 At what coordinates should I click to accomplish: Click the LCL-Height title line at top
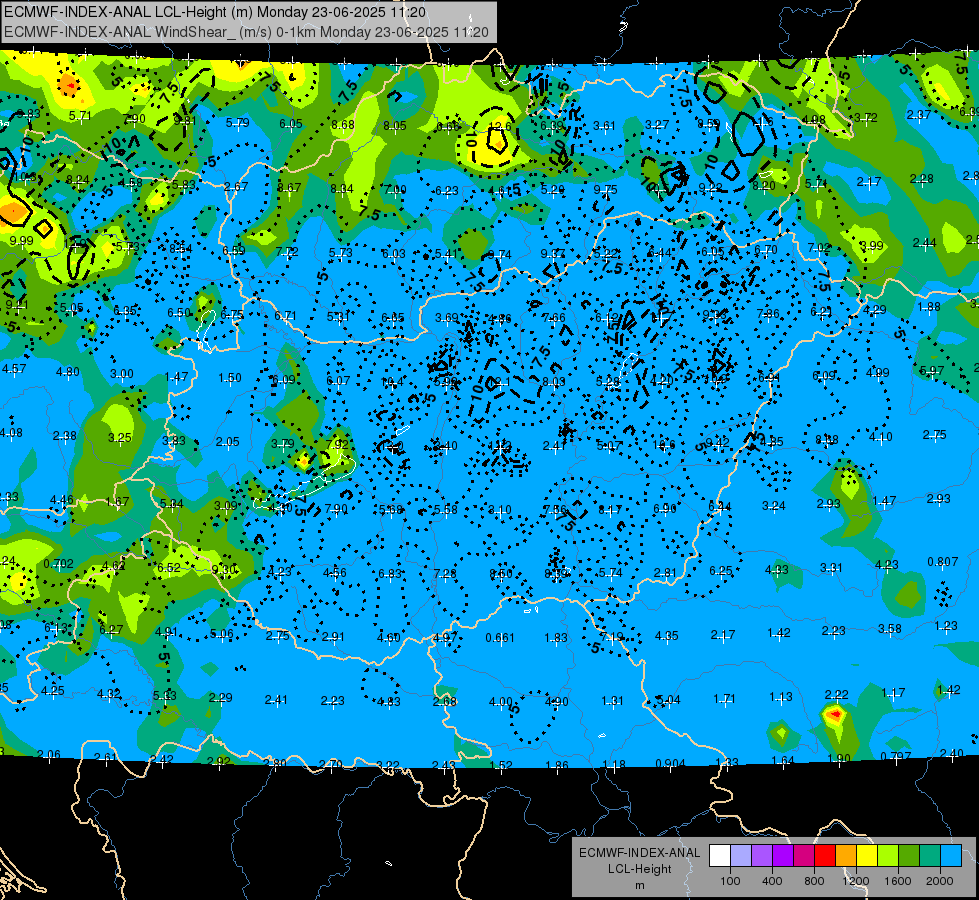215,12
